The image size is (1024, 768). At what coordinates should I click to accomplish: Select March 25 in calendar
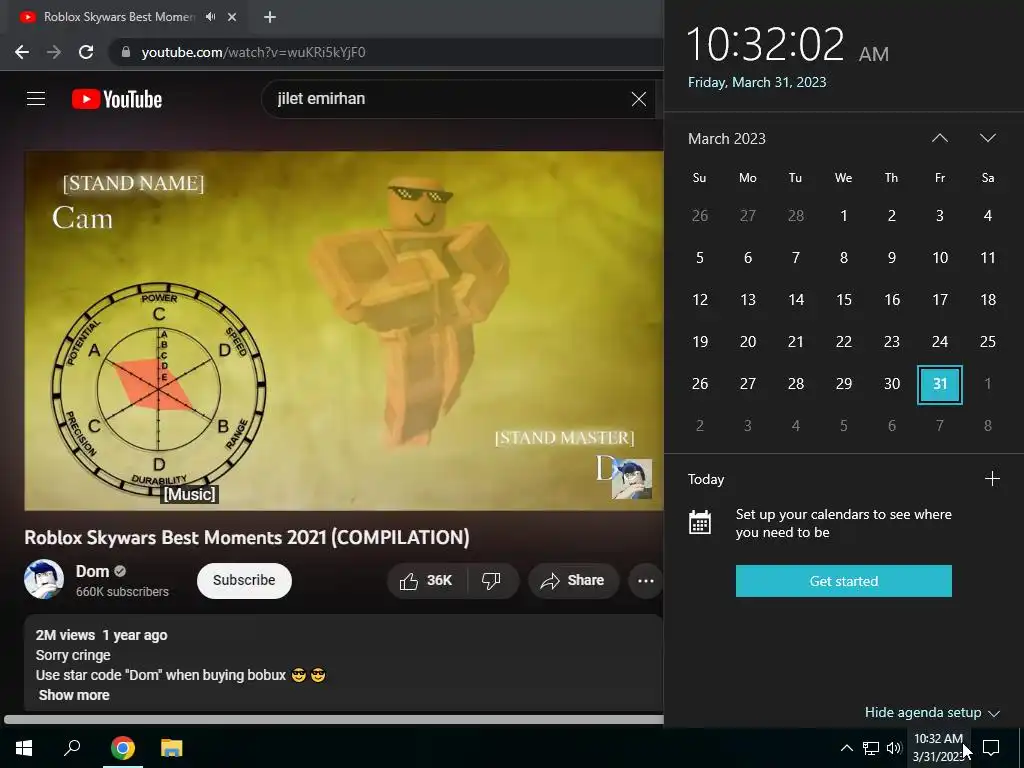tap(988, 342)
